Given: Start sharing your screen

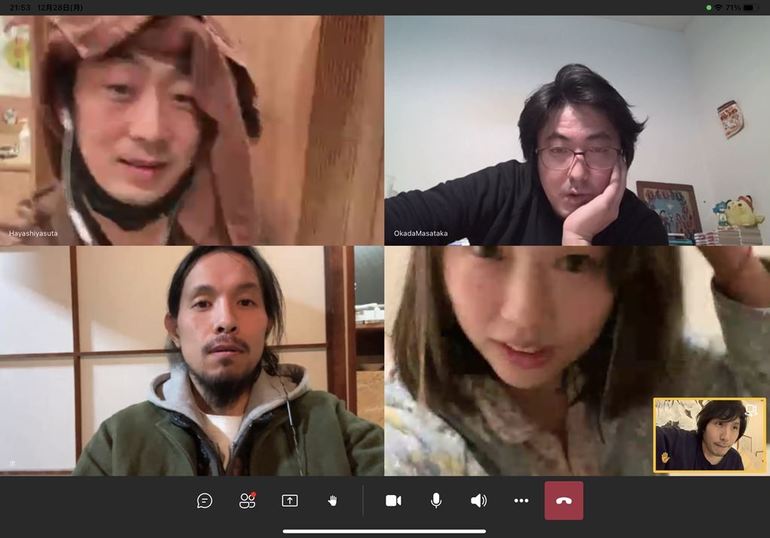Looking at the screenshot, I should click(x=290, y=500).
